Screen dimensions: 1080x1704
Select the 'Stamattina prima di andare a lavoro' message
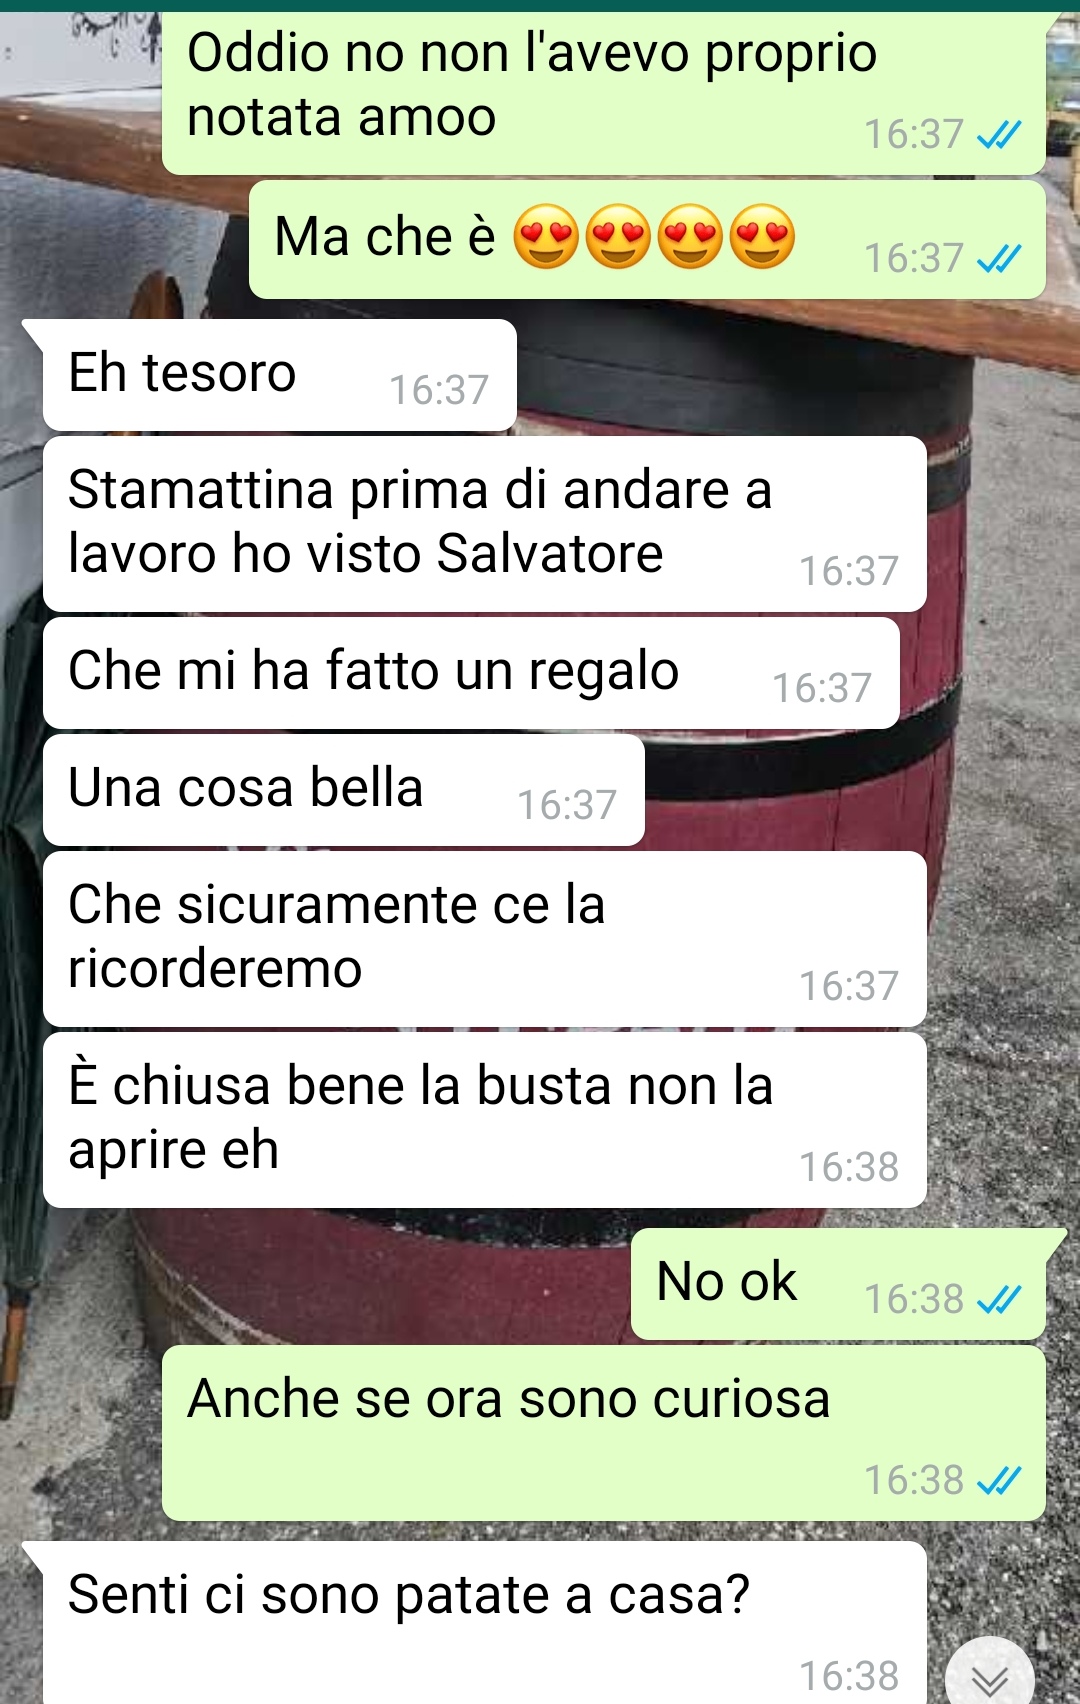(484, 524)
